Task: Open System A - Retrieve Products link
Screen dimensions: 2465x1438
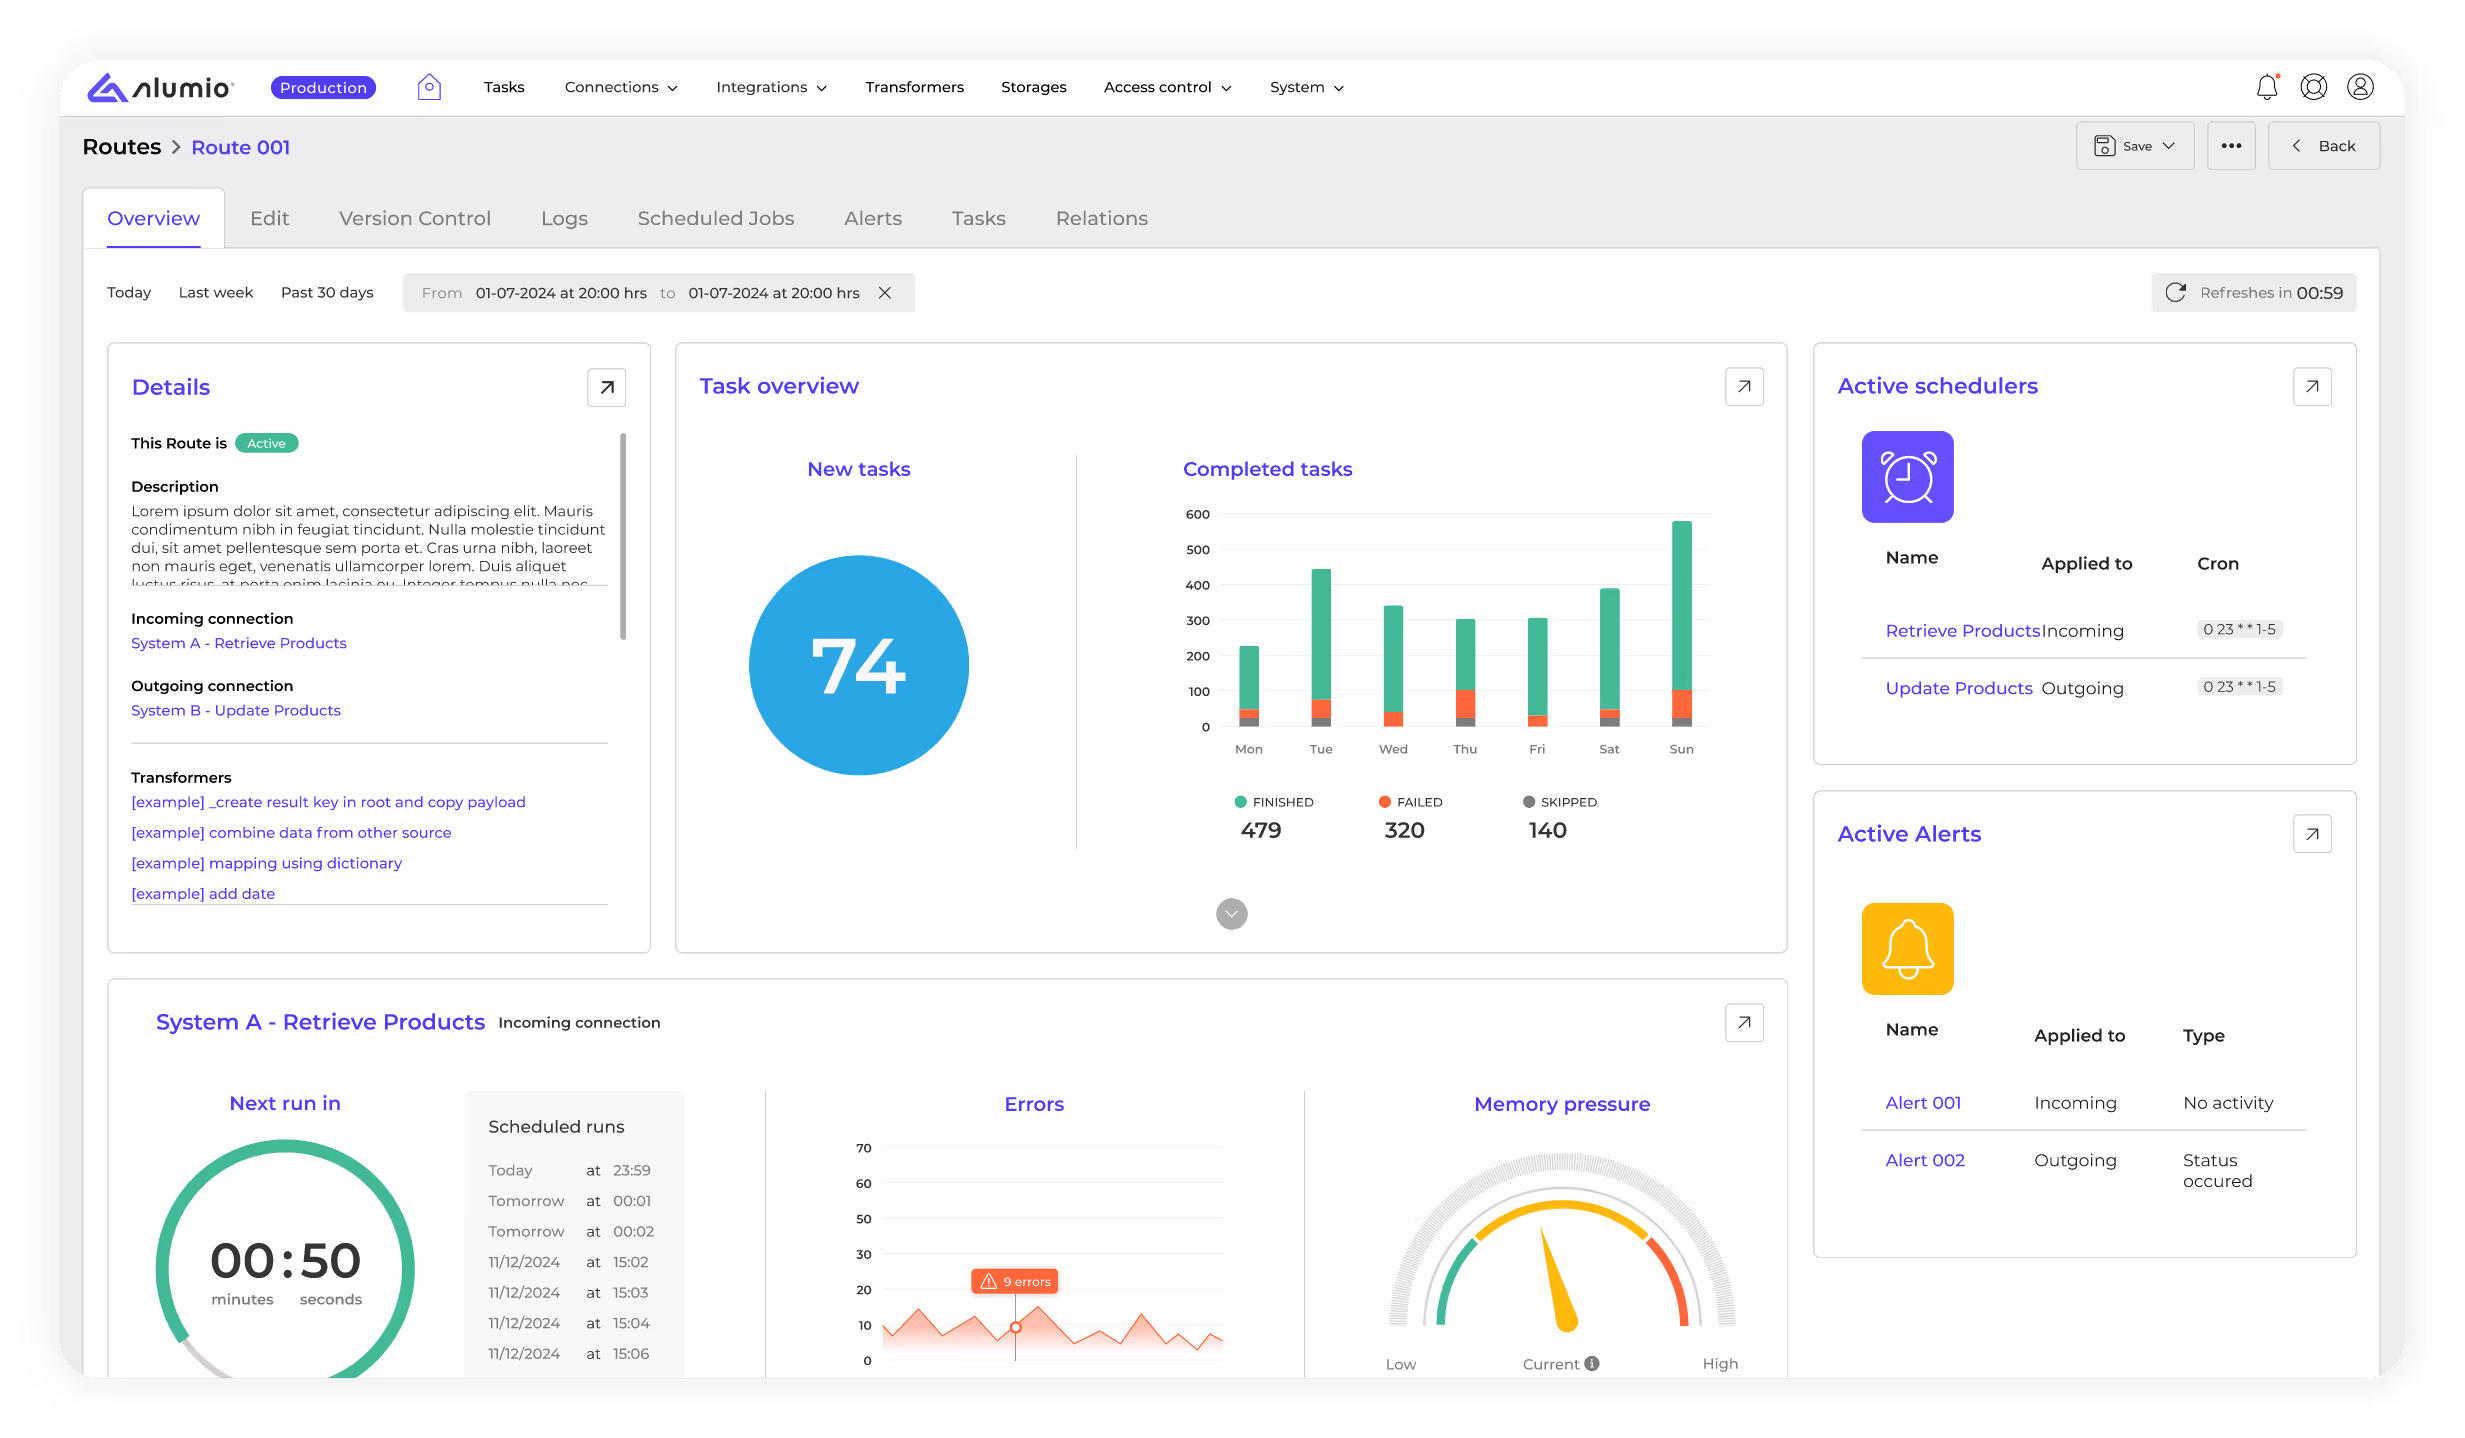Action: 239,643
